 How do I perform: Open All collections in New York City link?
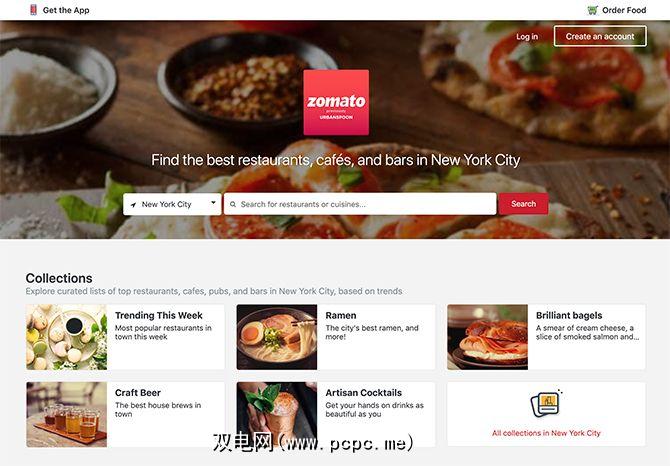[x=546, y=433]
